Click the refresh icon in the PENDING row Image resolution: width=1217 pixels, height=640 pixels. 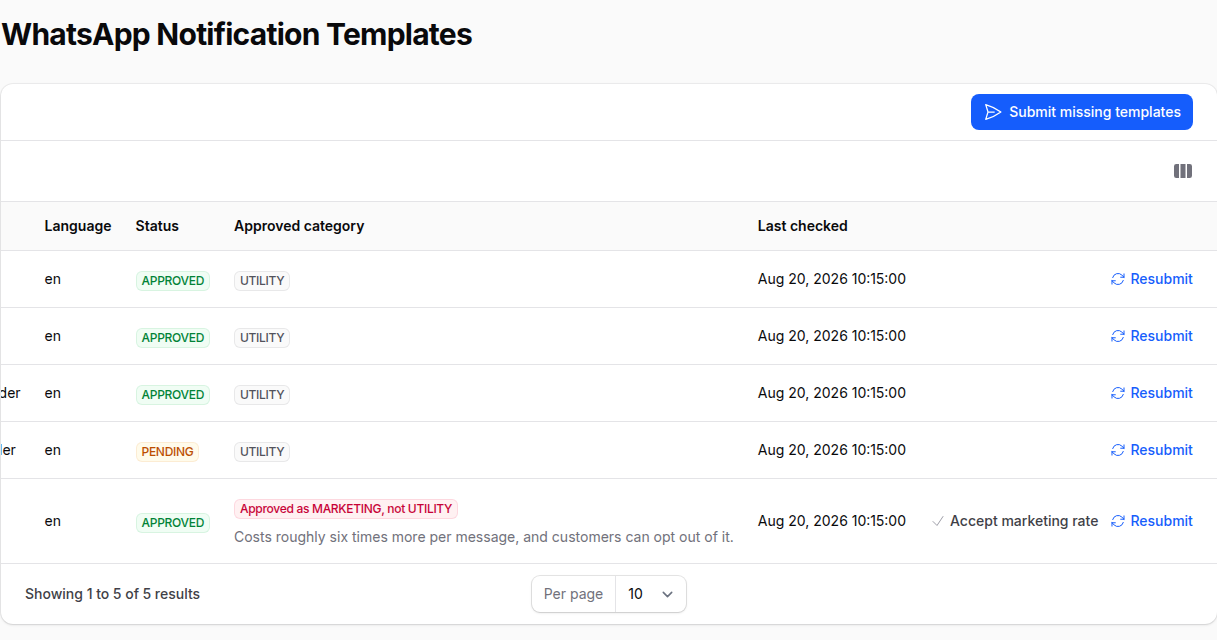coord(1118,450)
